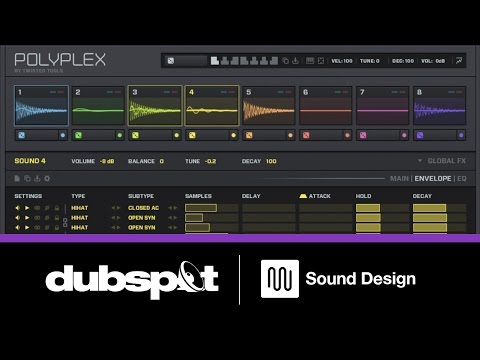
Task: Click the blue randomize dice for sound 1
Action: coord(22,135)
